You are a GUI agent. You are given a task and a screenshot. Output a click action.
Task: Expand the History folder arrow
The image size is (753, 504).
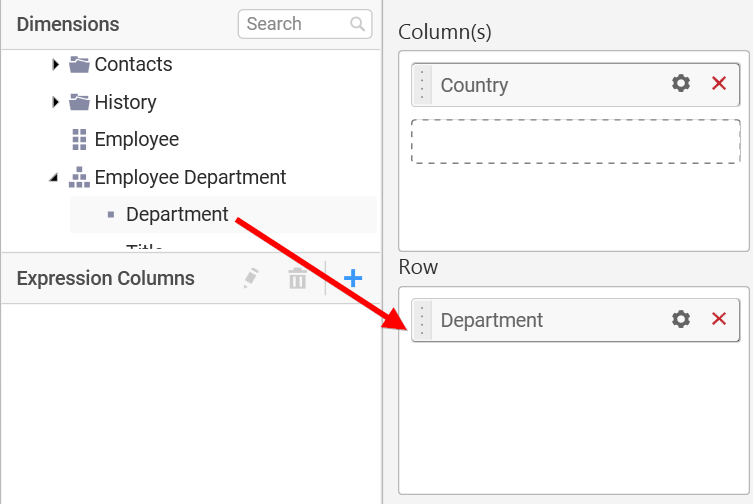click(55, 102)
